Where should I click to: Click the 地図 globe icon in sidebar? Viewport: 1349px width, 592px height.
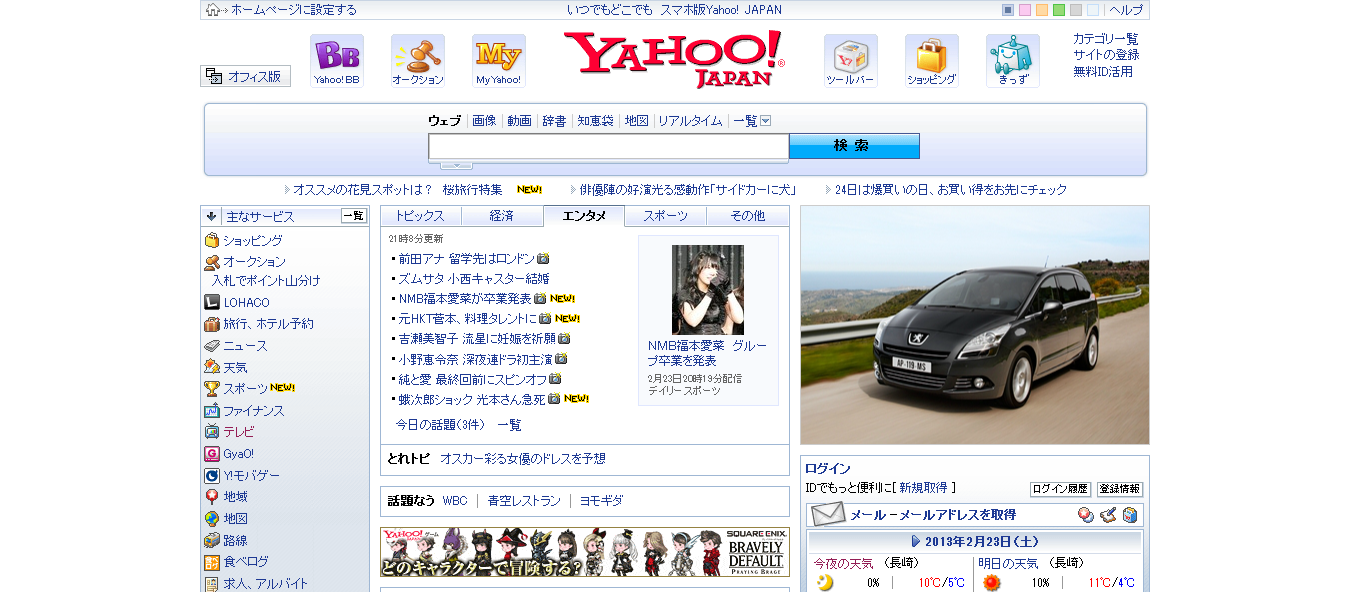tap(212, 519)
